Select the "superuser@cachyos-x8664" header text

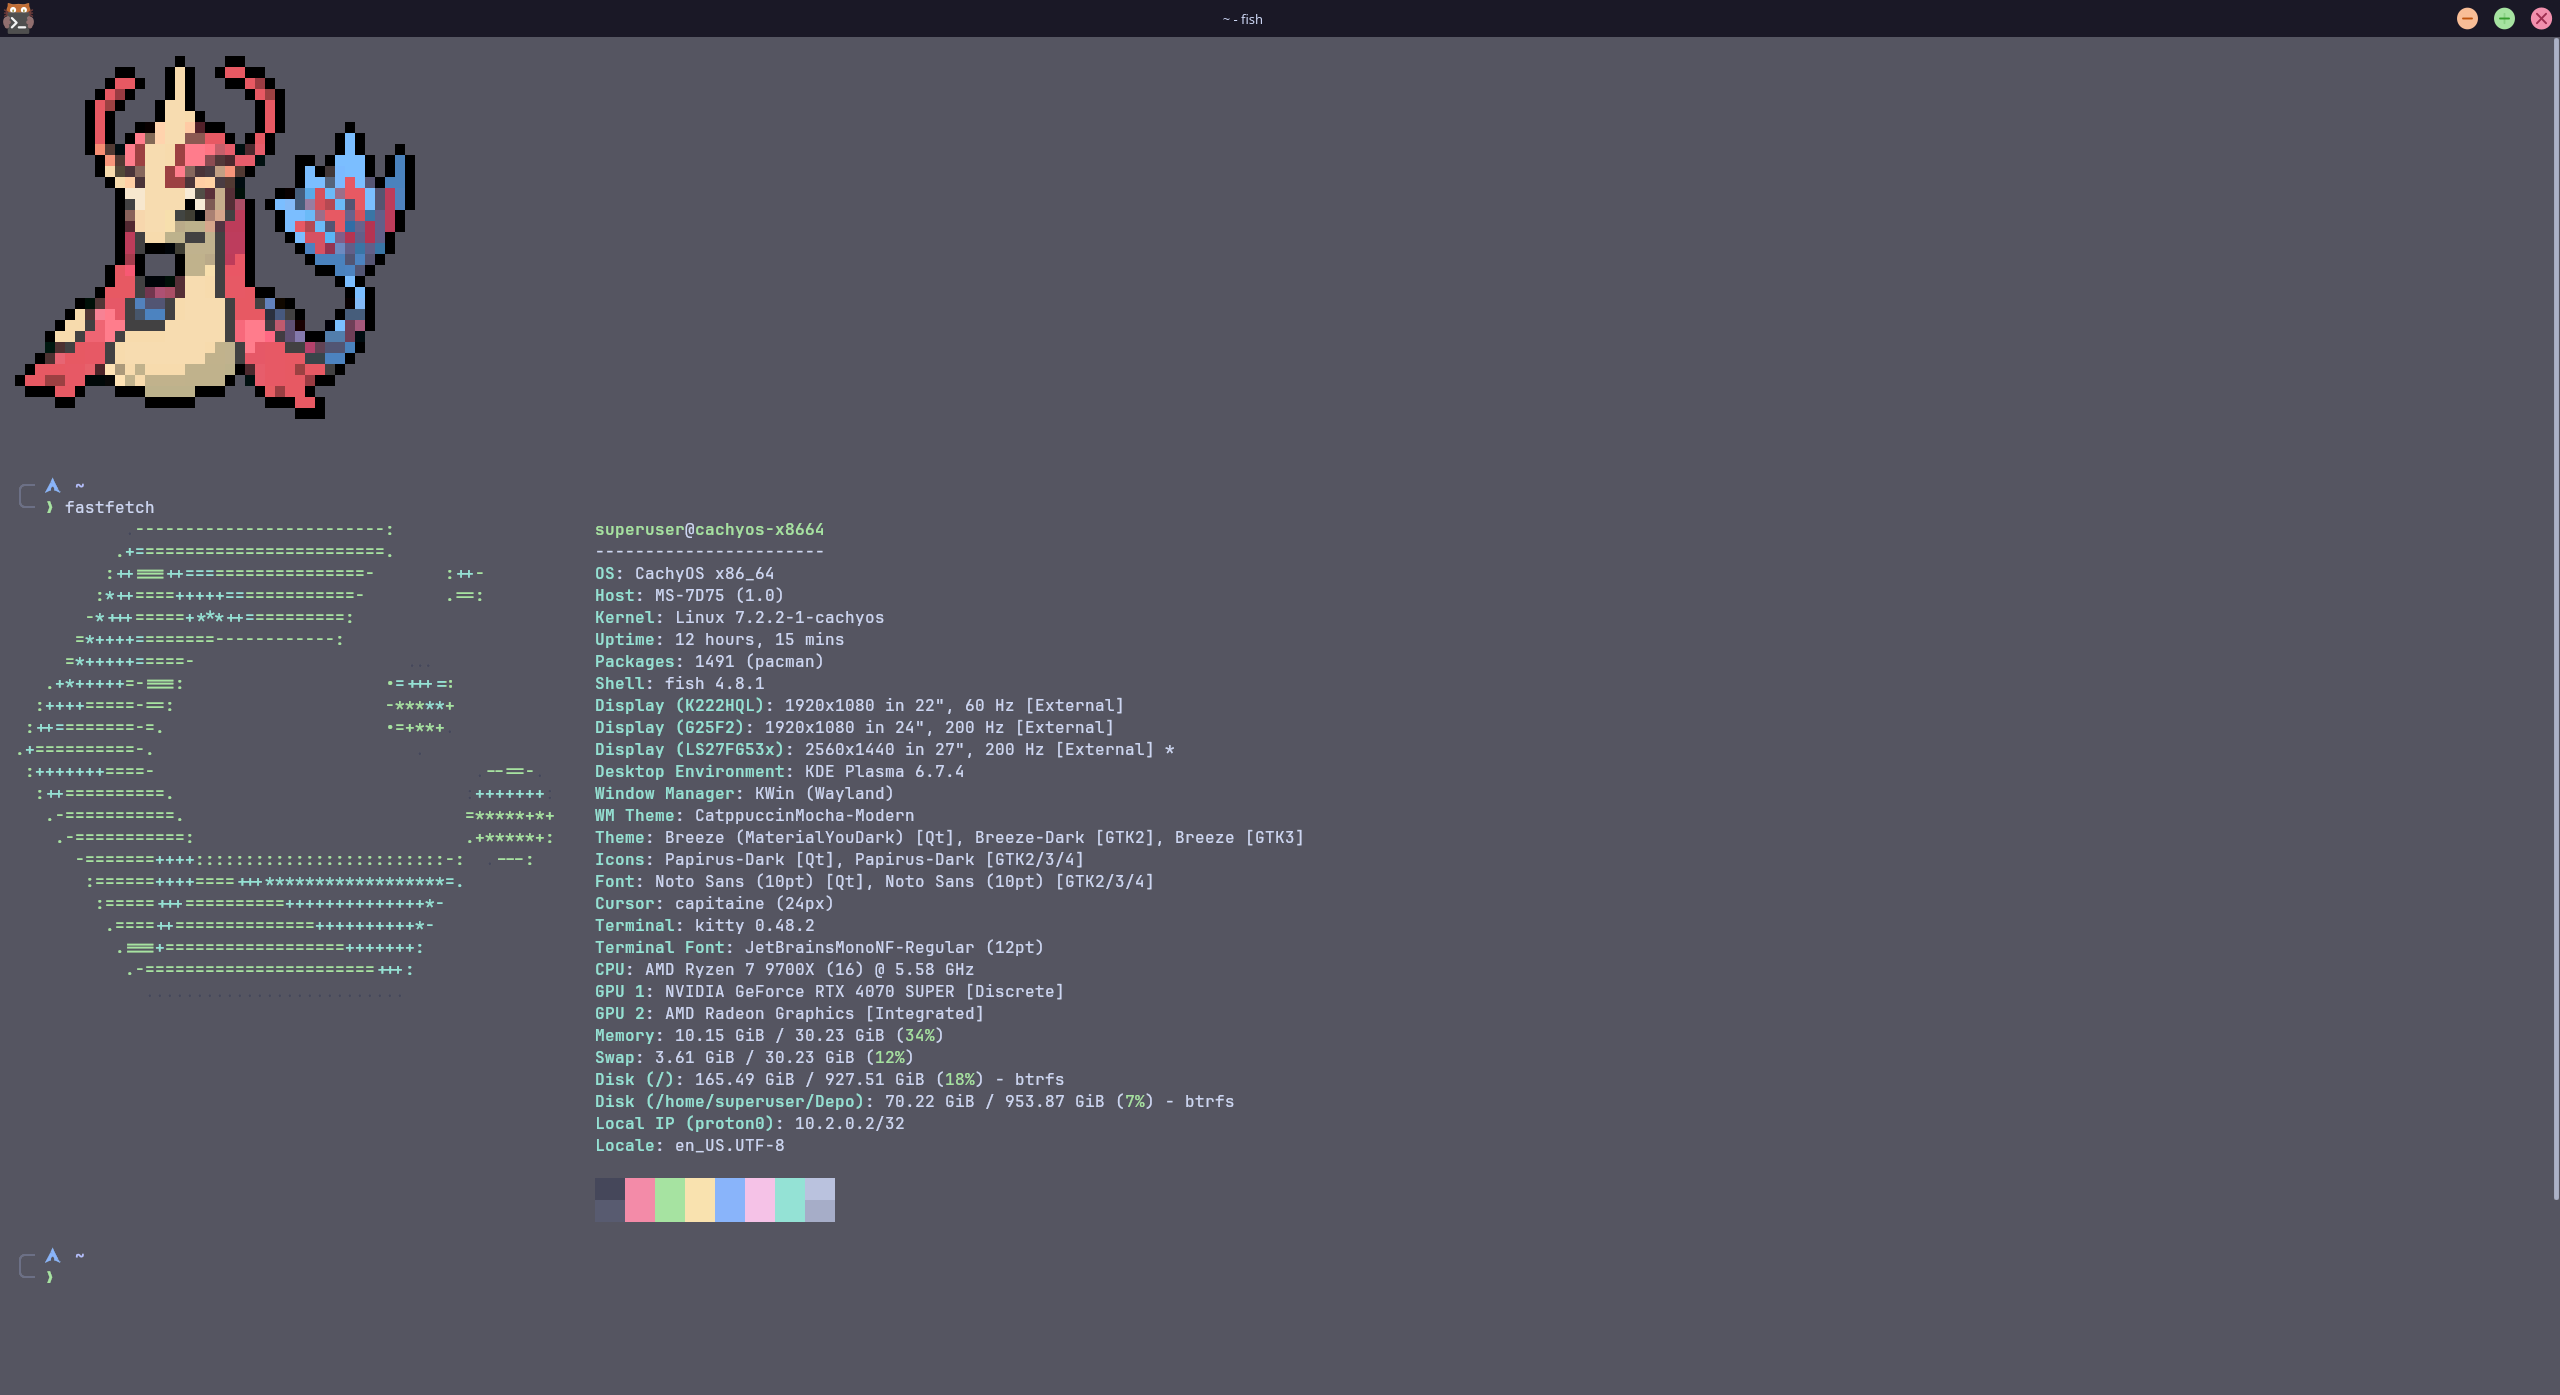tap(709, 529)
